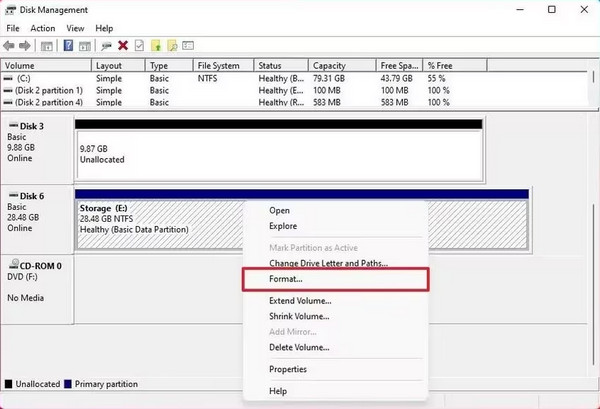Screen dimensions: 600x409
Task: Click the blue Primary partition legend swatch
Action: [x=68, y=384]
